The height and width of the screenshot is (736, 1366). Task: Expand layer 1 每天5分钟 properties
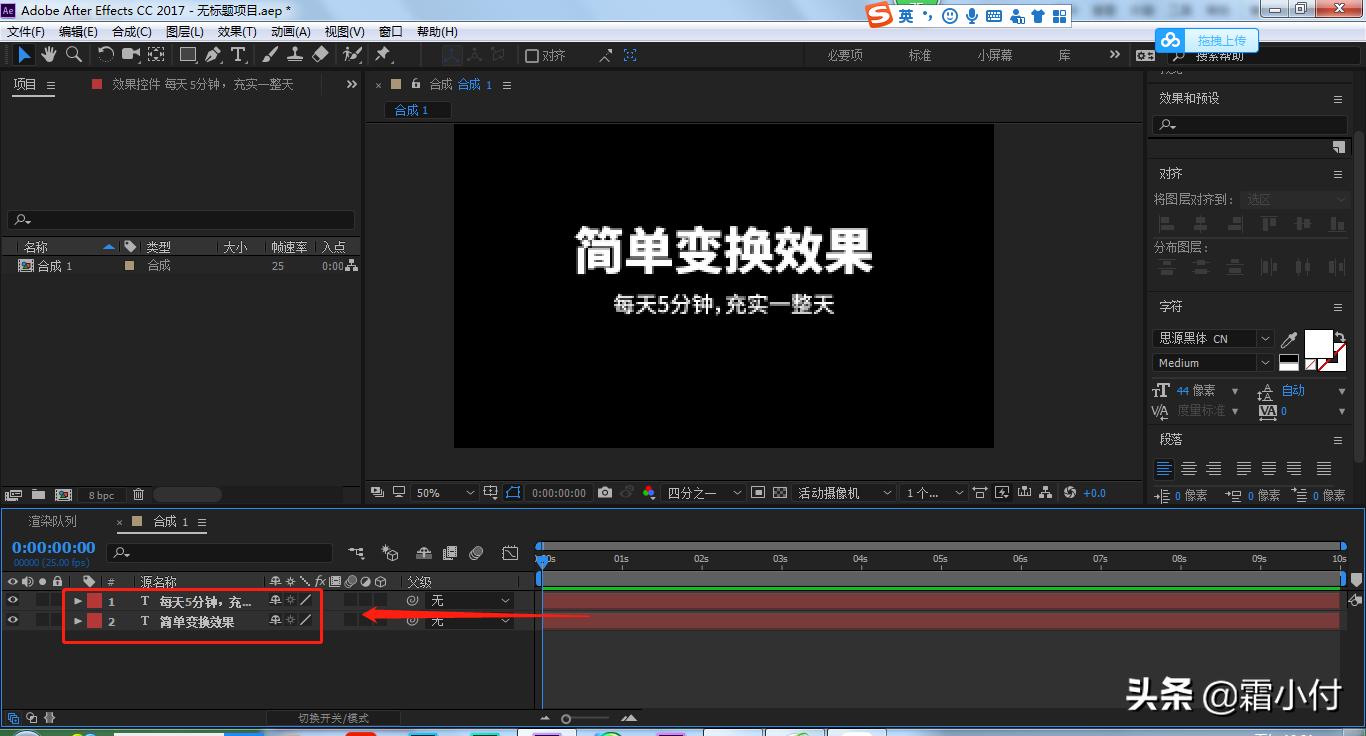[78, 600]
